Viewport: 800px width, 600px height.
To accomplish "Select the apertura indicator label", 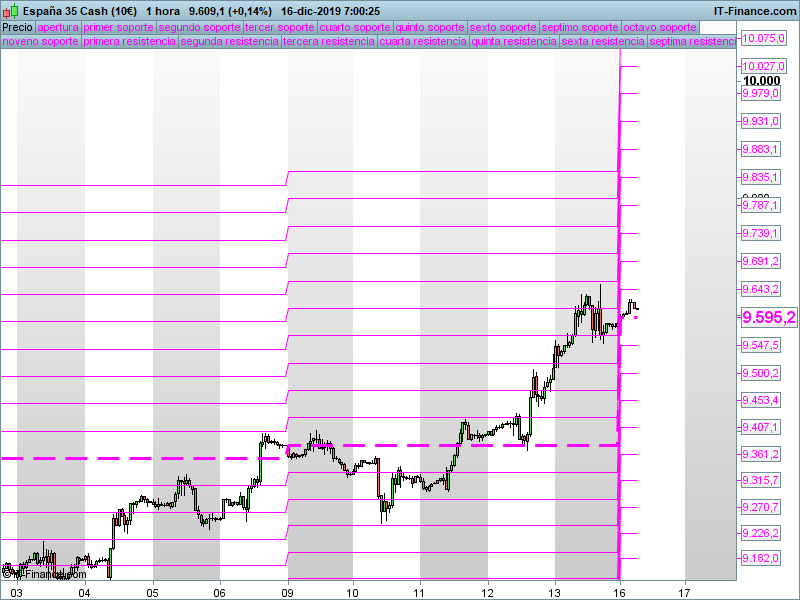I will click(x=58, y=28).
